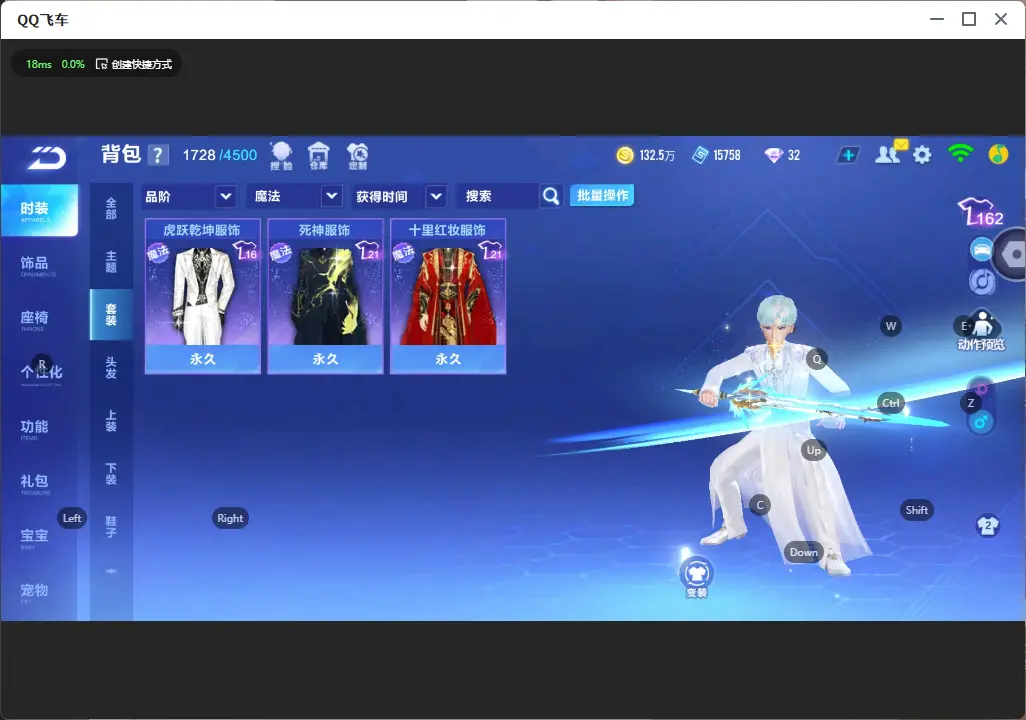This screenshot has width=1026, height=720.
Task: Select the 主题 theme subcategory
Action: (x=111, y=262)
